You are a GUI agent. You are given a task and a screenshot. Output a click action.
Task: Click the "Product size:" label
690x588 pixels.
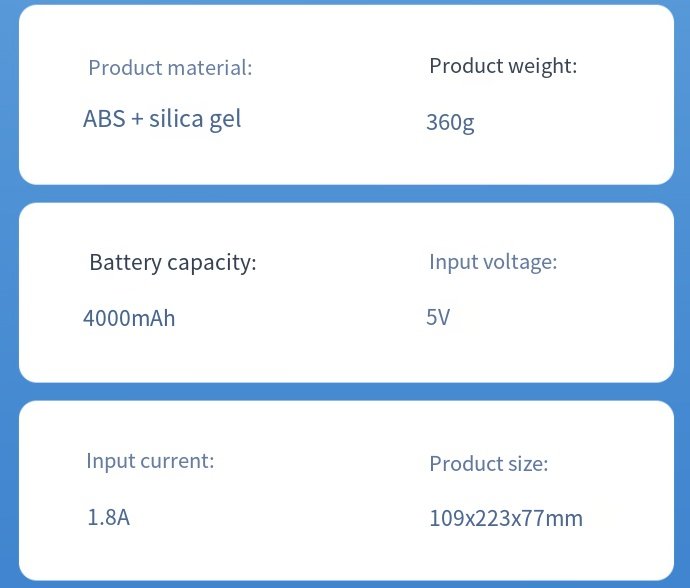click(489, 464)
